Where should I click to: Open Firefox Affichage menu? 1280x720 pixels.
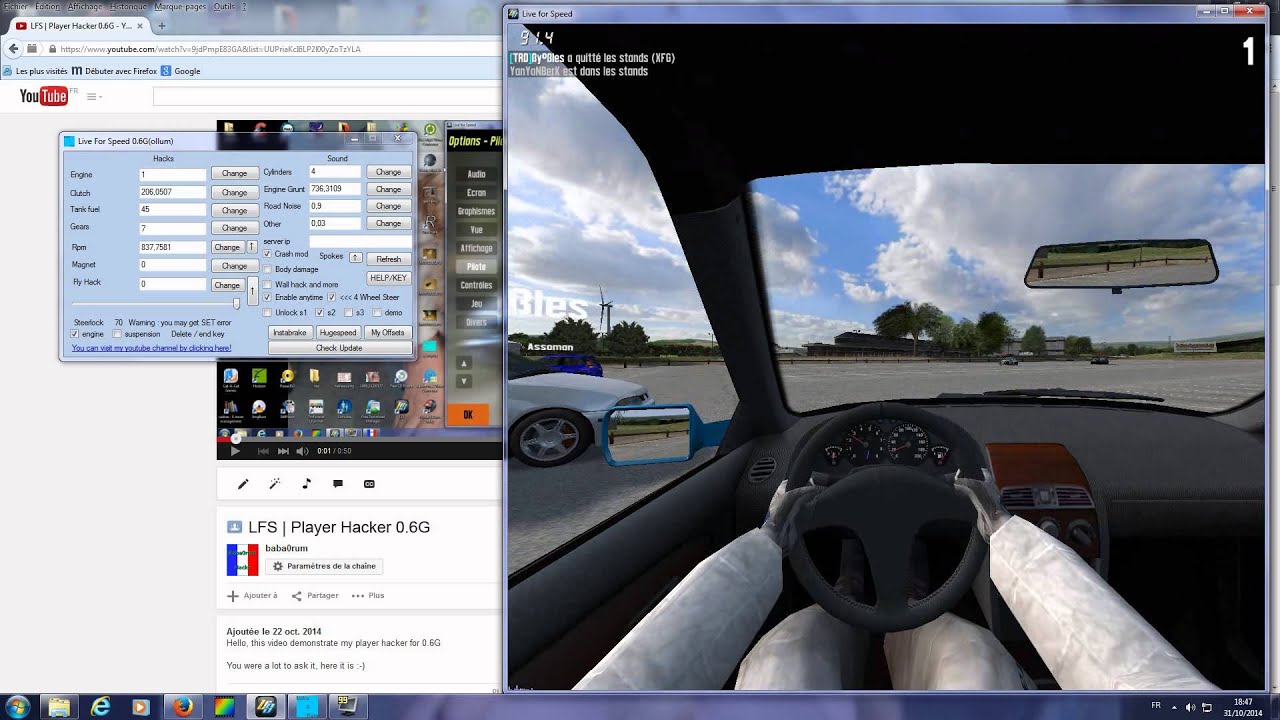85,6
